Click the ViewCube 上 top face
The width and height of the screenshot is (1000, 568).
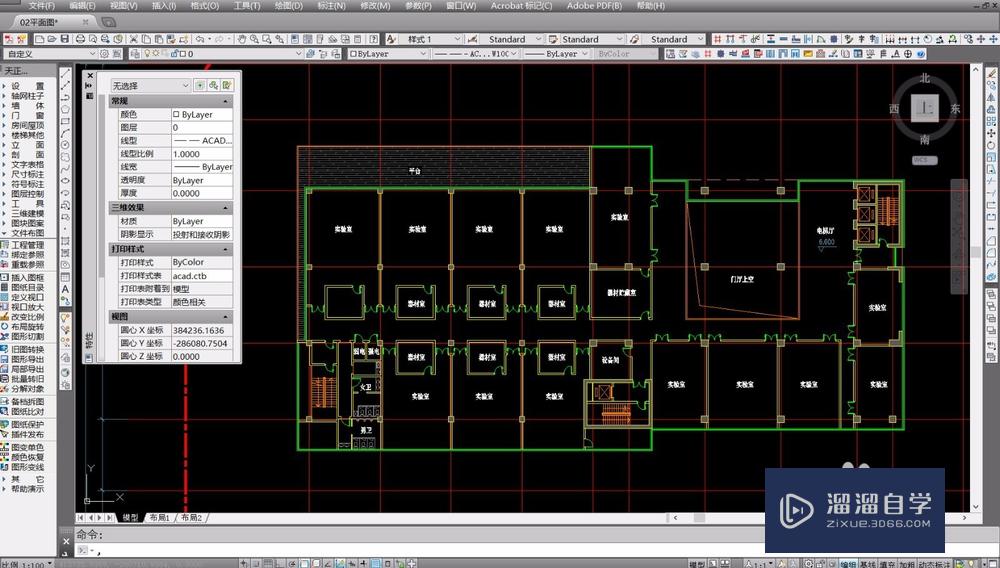pyautogui.click(x=925, y=108)
